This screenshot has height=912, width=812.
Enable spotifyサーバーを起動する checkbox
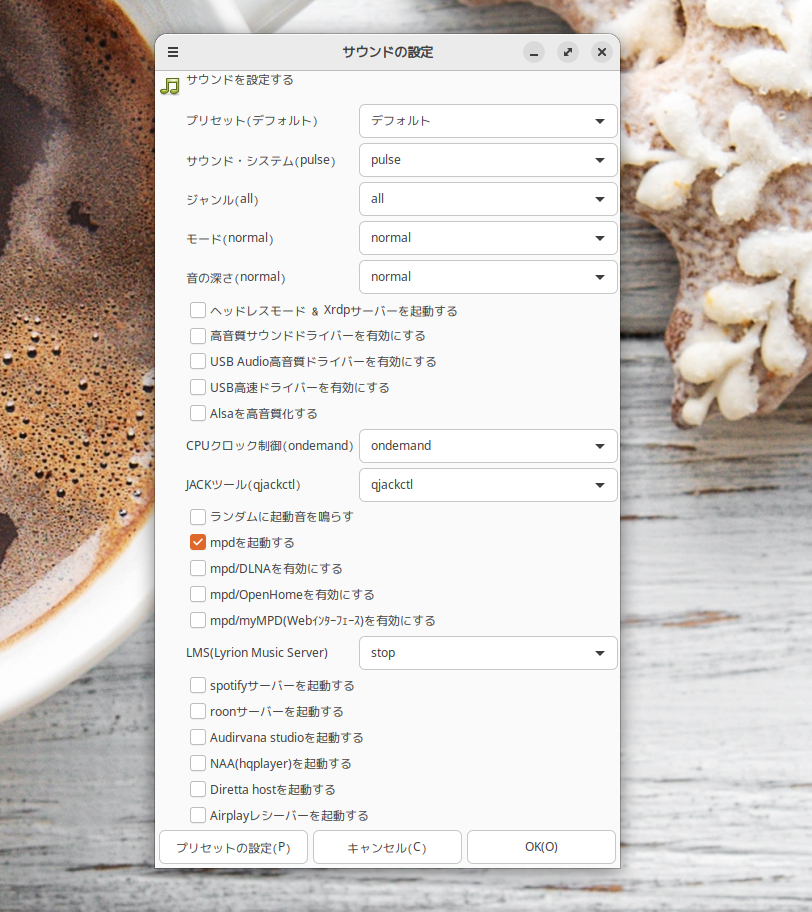[x=198, y=685]
